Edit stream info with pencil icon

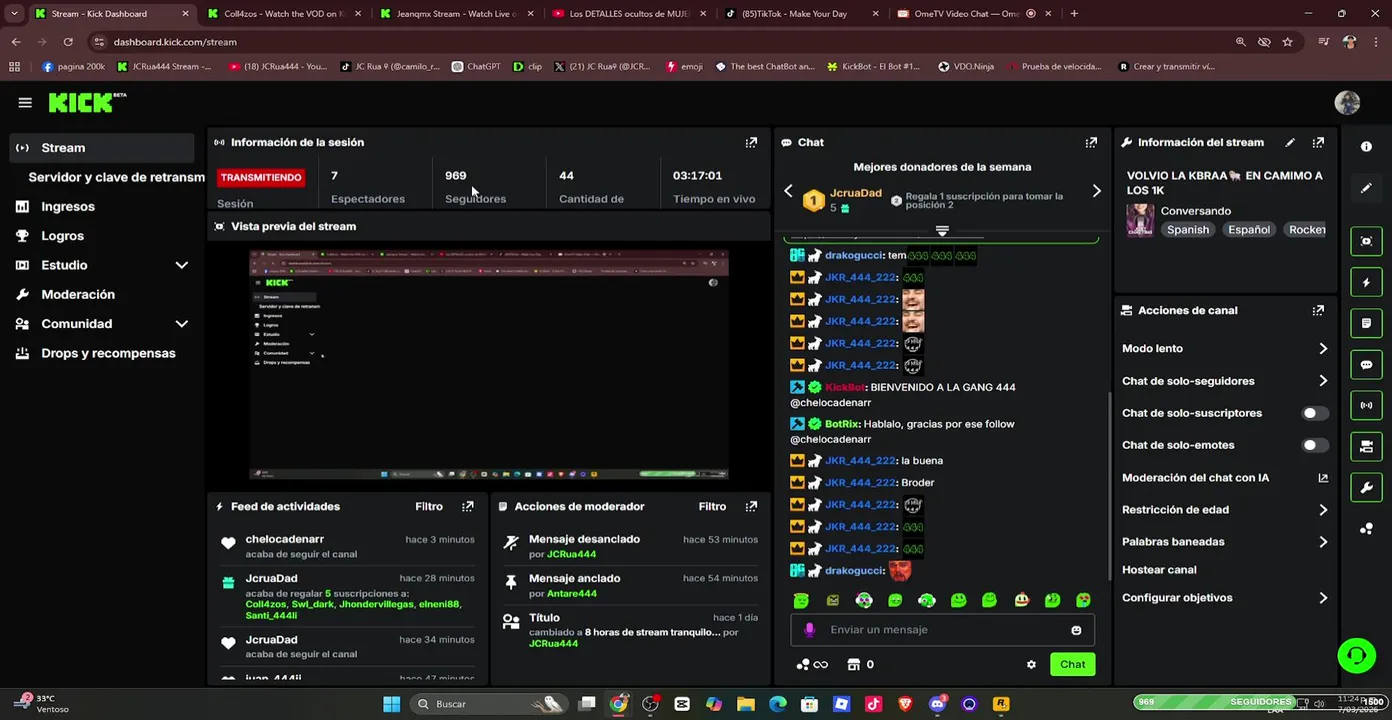click(x=1290, y=143)
